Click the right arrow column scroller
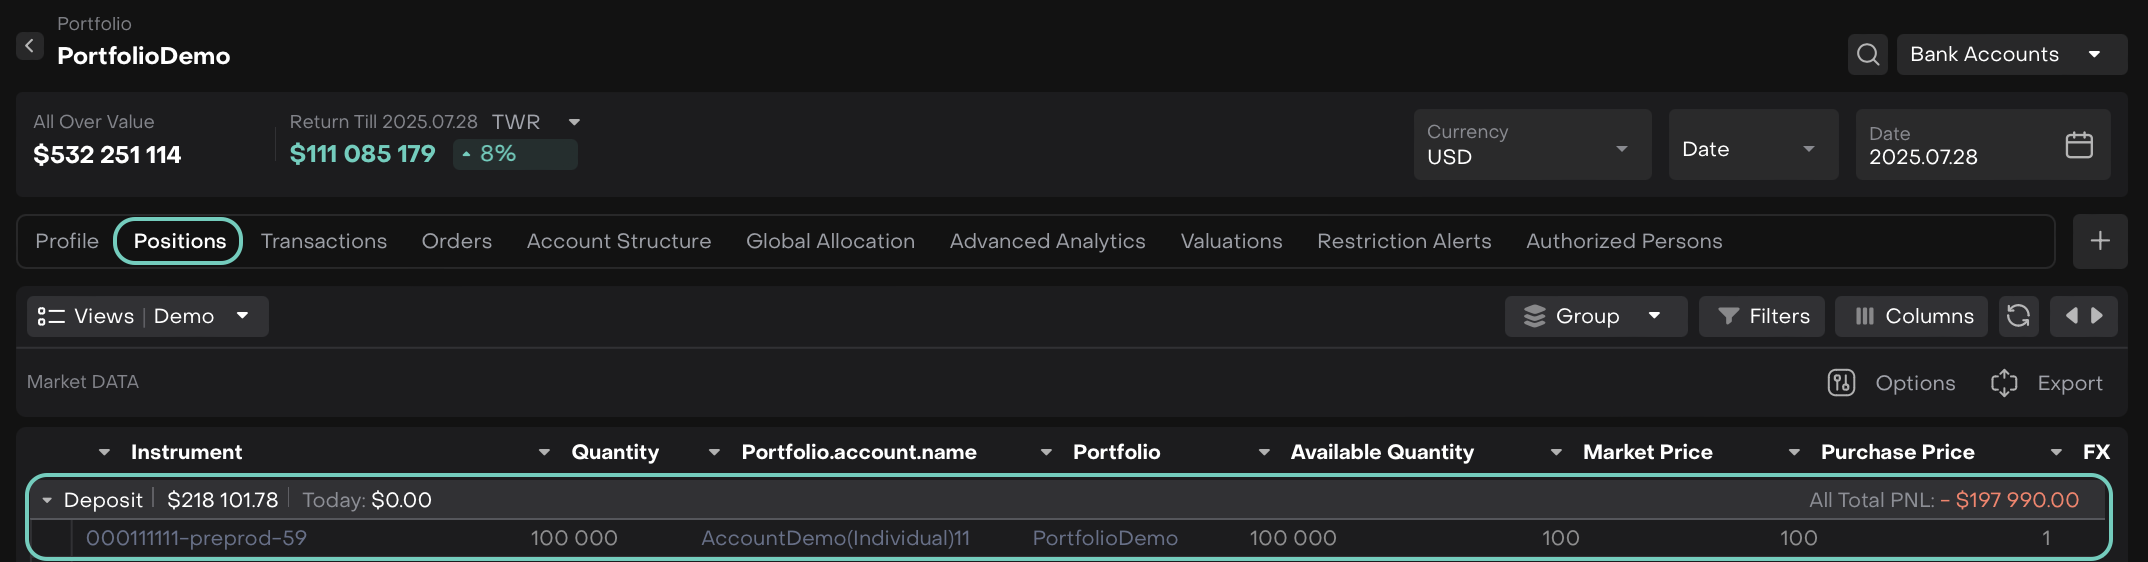 tap(2097, 316)
